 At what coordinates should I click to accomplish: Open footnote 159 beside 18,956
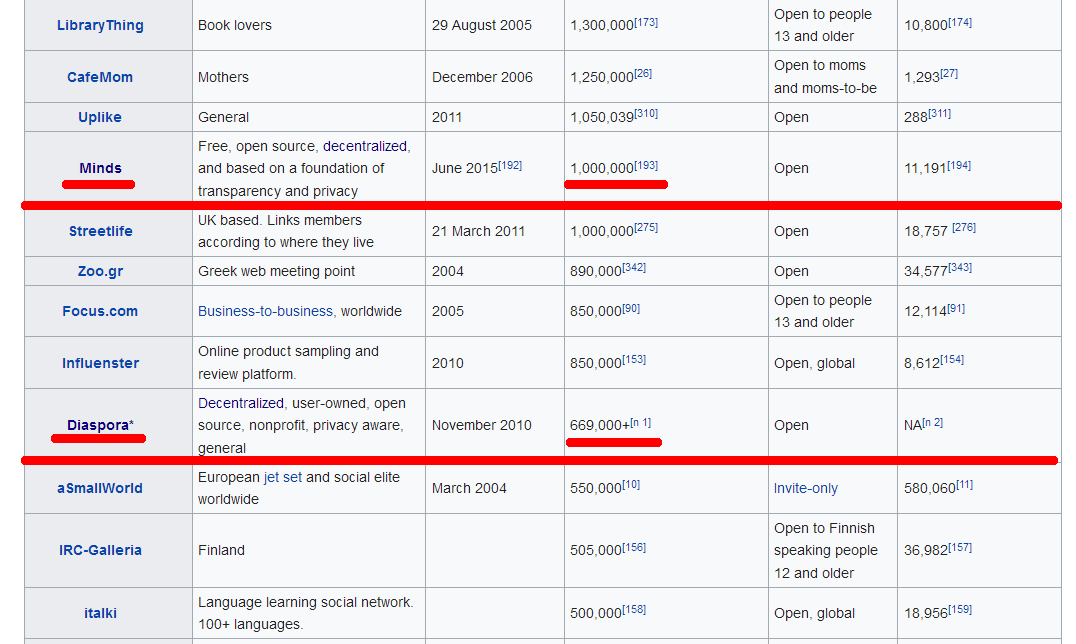(x=960, y=609)
